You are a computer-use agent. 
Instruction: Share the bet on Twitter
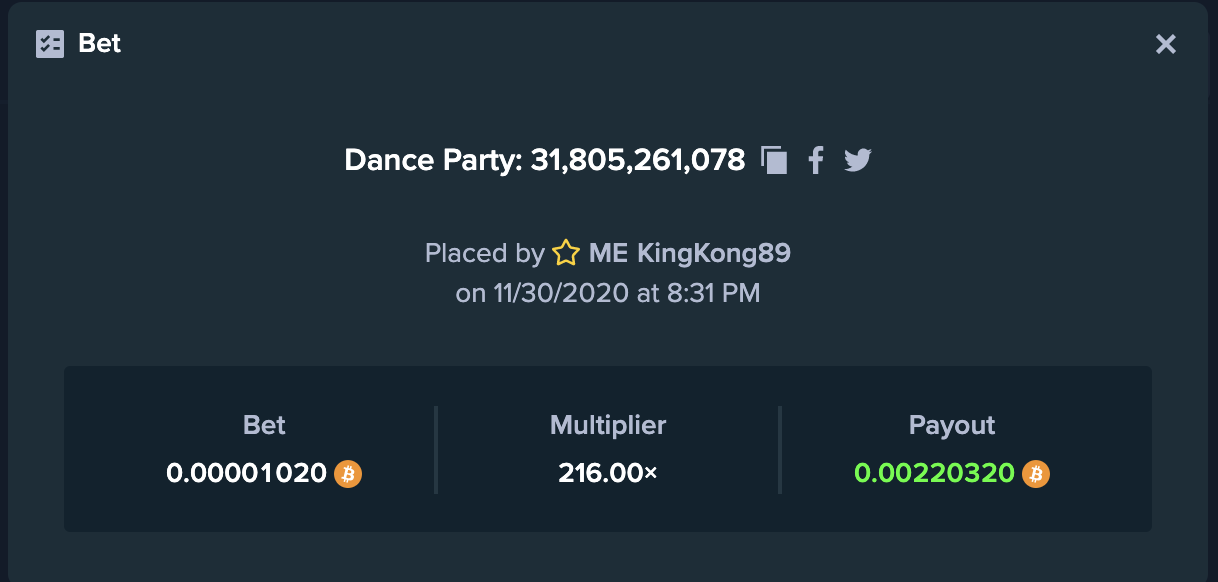point(858,160)
